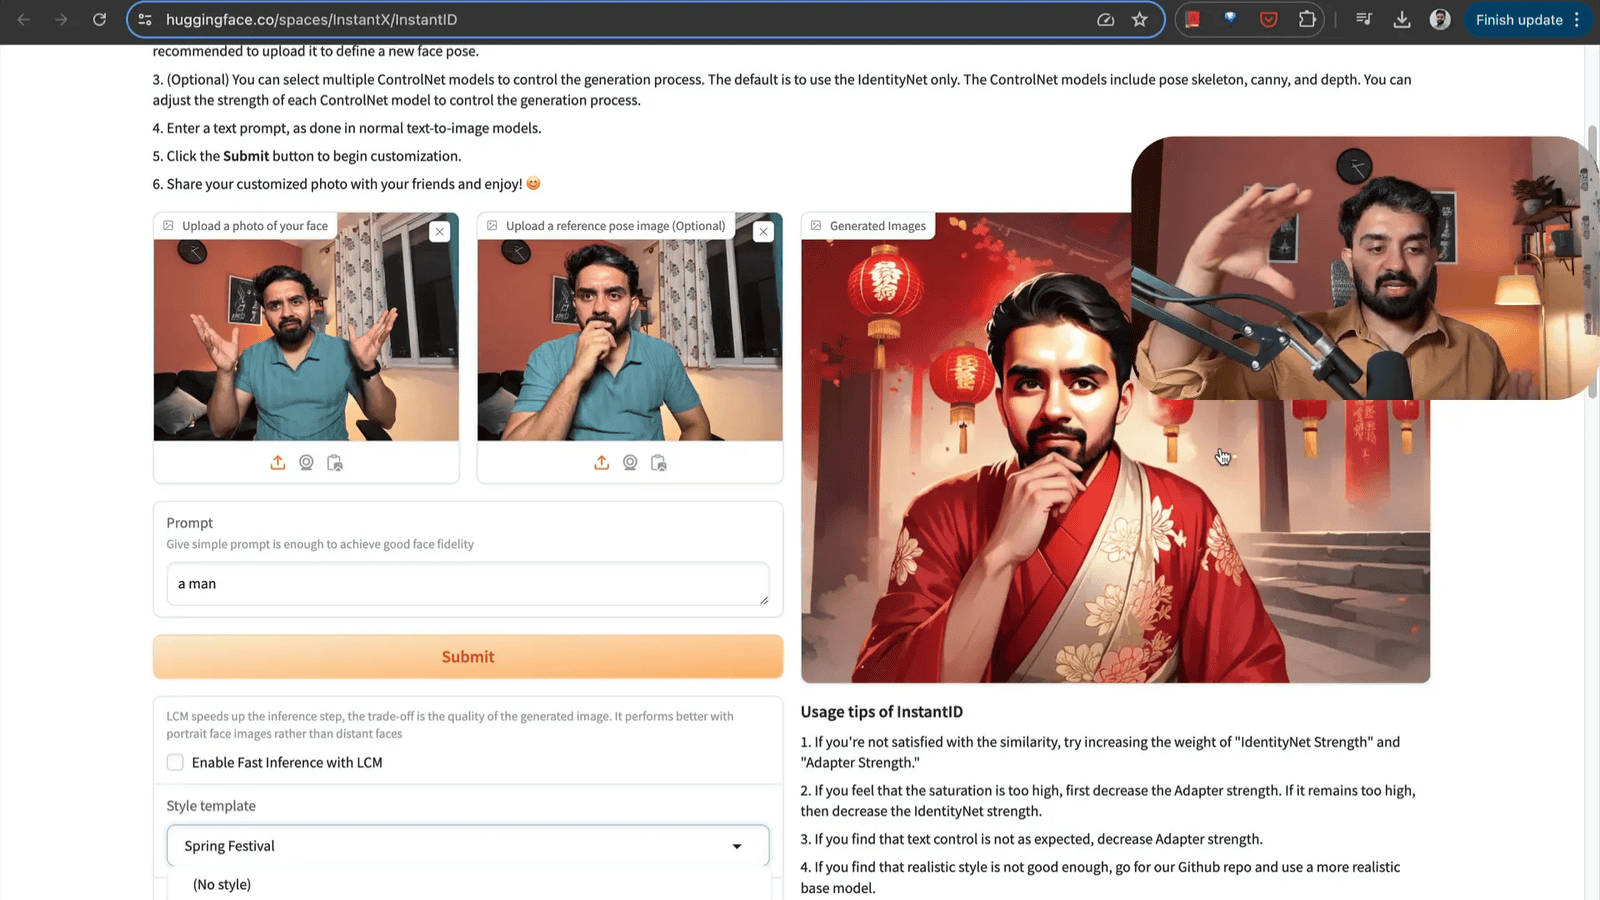This screenshot has width=1600, height=900.
Task: Upload a face photo using the upload icon
Action: 278,462
